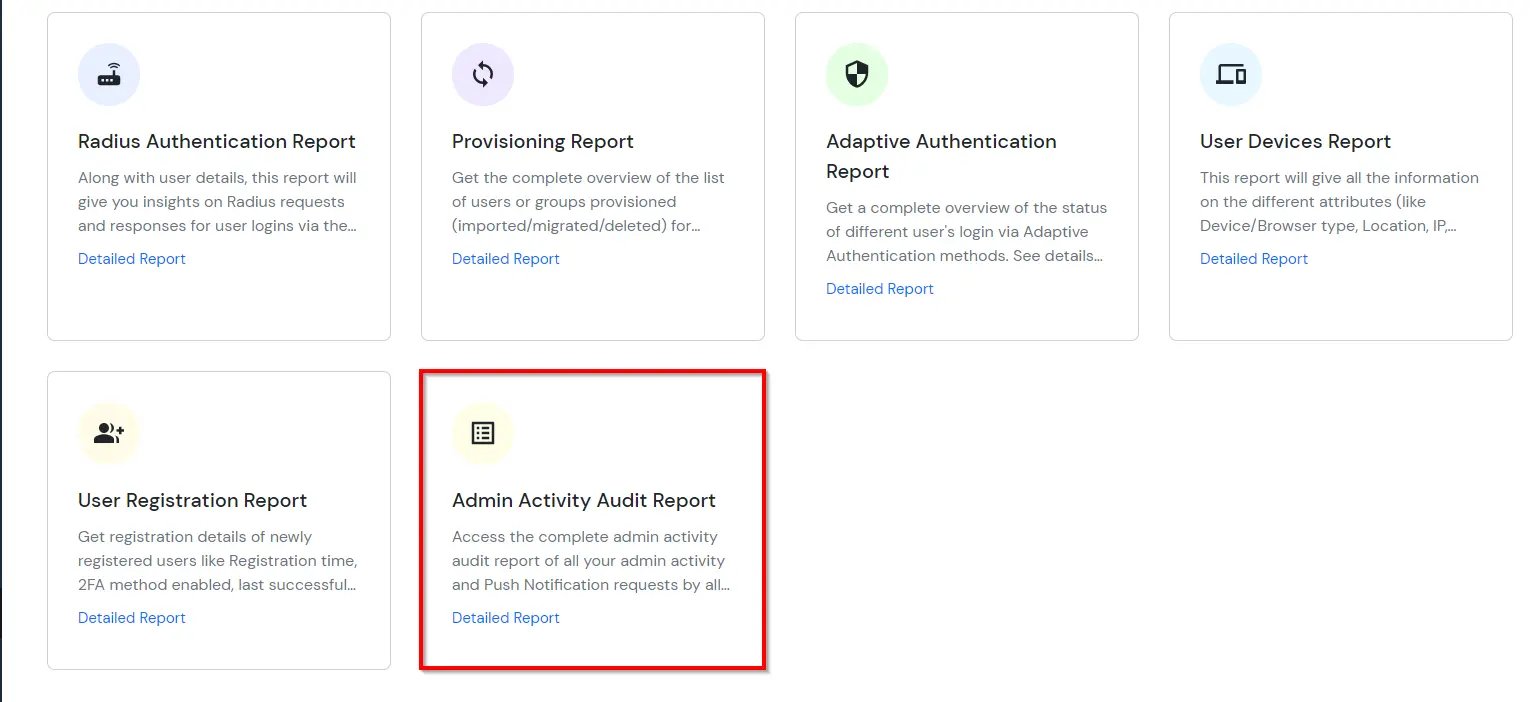Open Detailed Report under Provisioning Report
Image resolution: width=1530 pixels, height=702 pixels.
[x=505, y=258]
